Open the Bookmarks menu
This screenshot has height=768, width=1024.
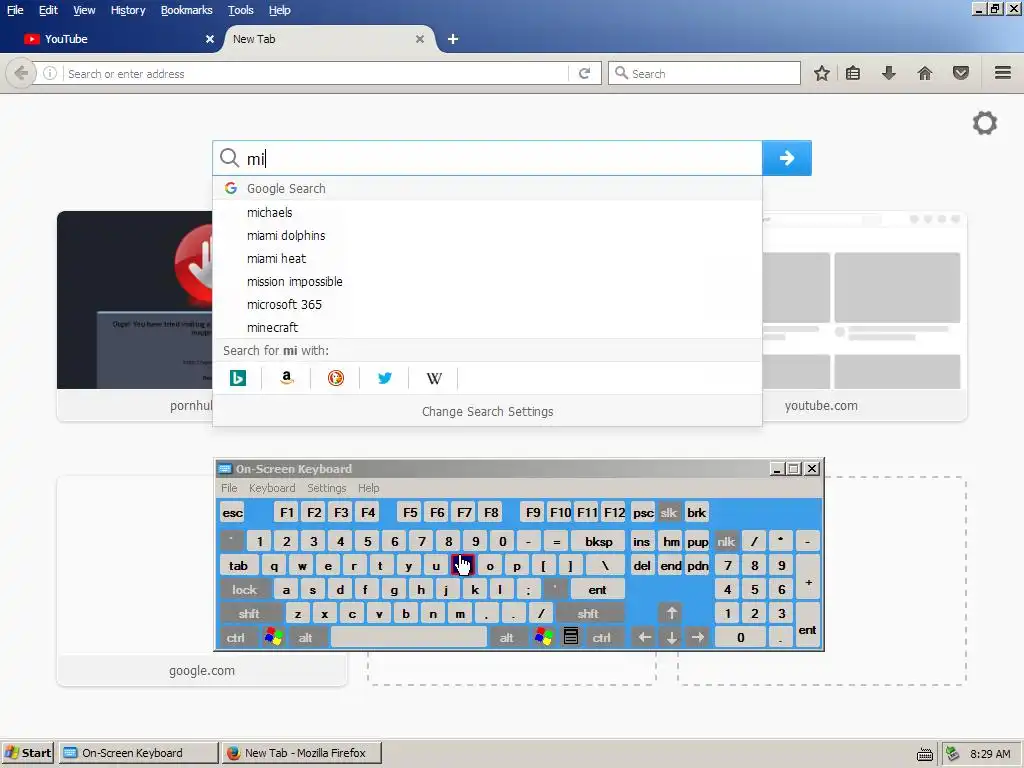187,10
